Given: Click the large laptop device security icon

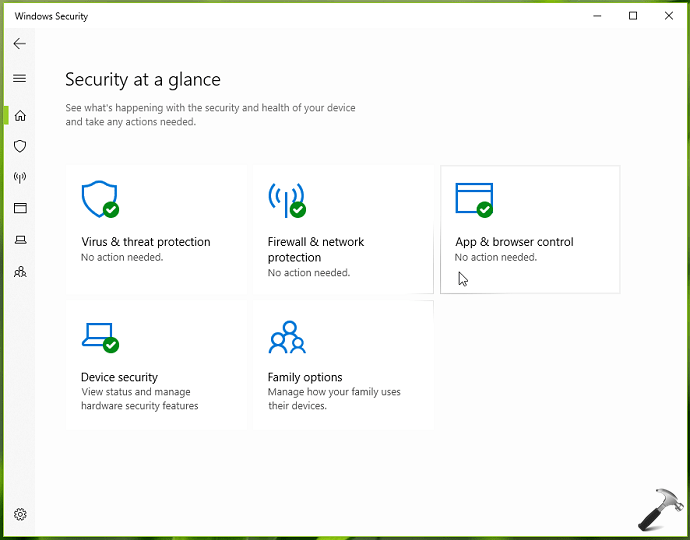Looking at the screenshot, I should pos(100,338).
